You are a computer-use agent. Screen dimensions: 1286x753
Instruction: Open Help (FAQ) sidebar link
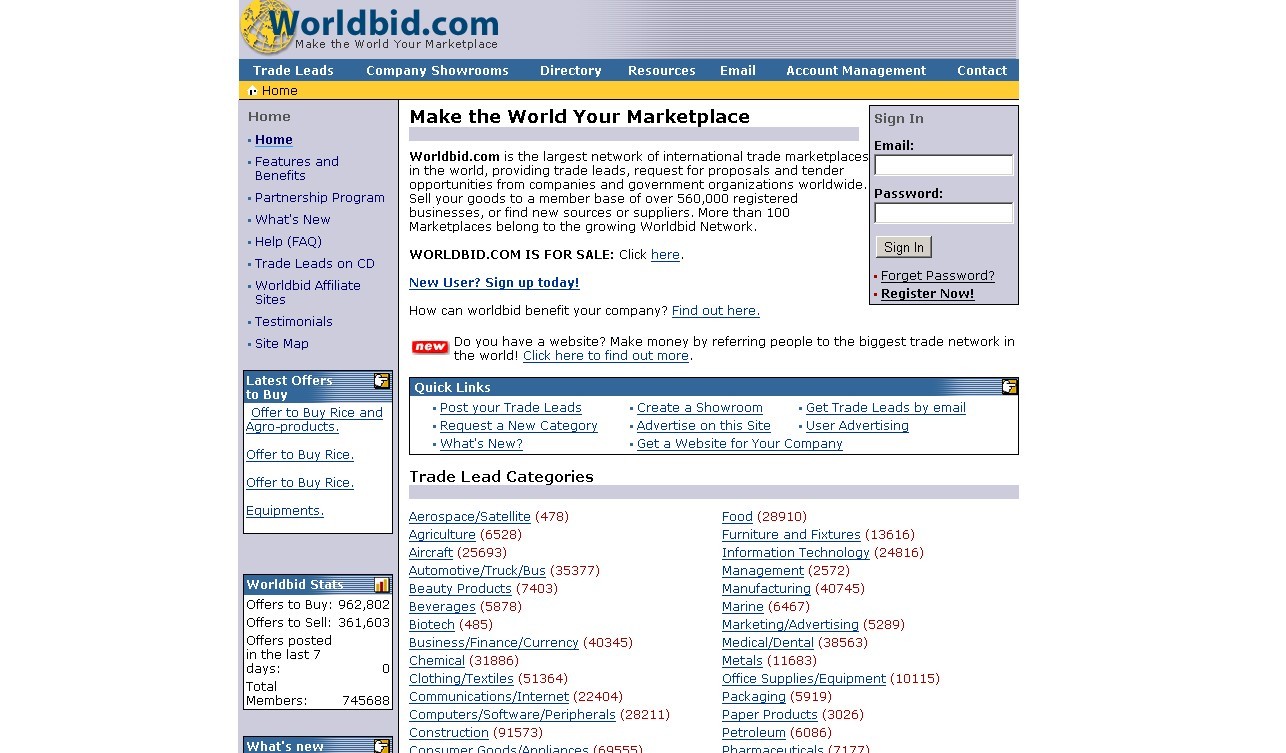click(x=289, y=242)
